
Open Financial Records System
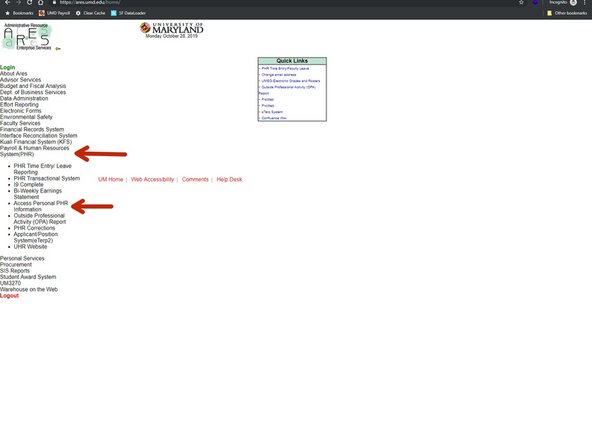[32, 129]
